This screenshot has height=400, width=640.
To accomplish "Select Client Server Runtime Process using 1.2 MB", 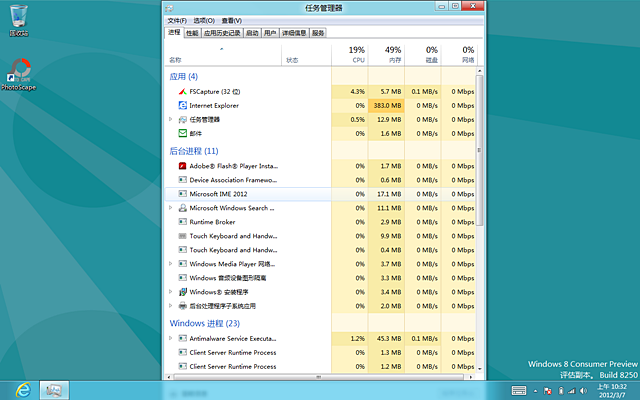I will click(320, 367).
